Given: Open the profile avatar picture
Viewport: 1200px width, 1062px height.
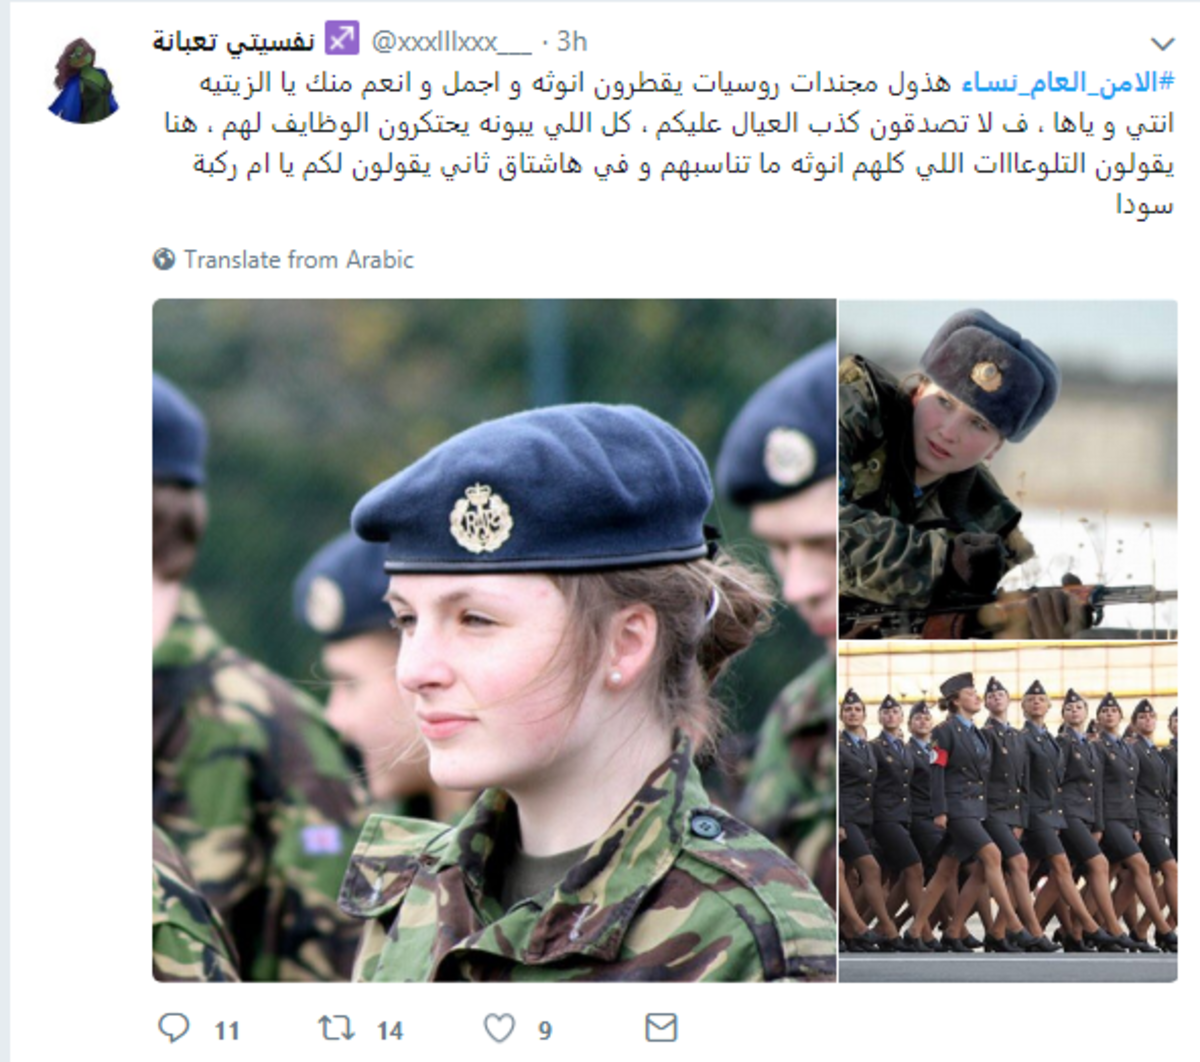Looking at the screenshot, I should tap(83, 80).
